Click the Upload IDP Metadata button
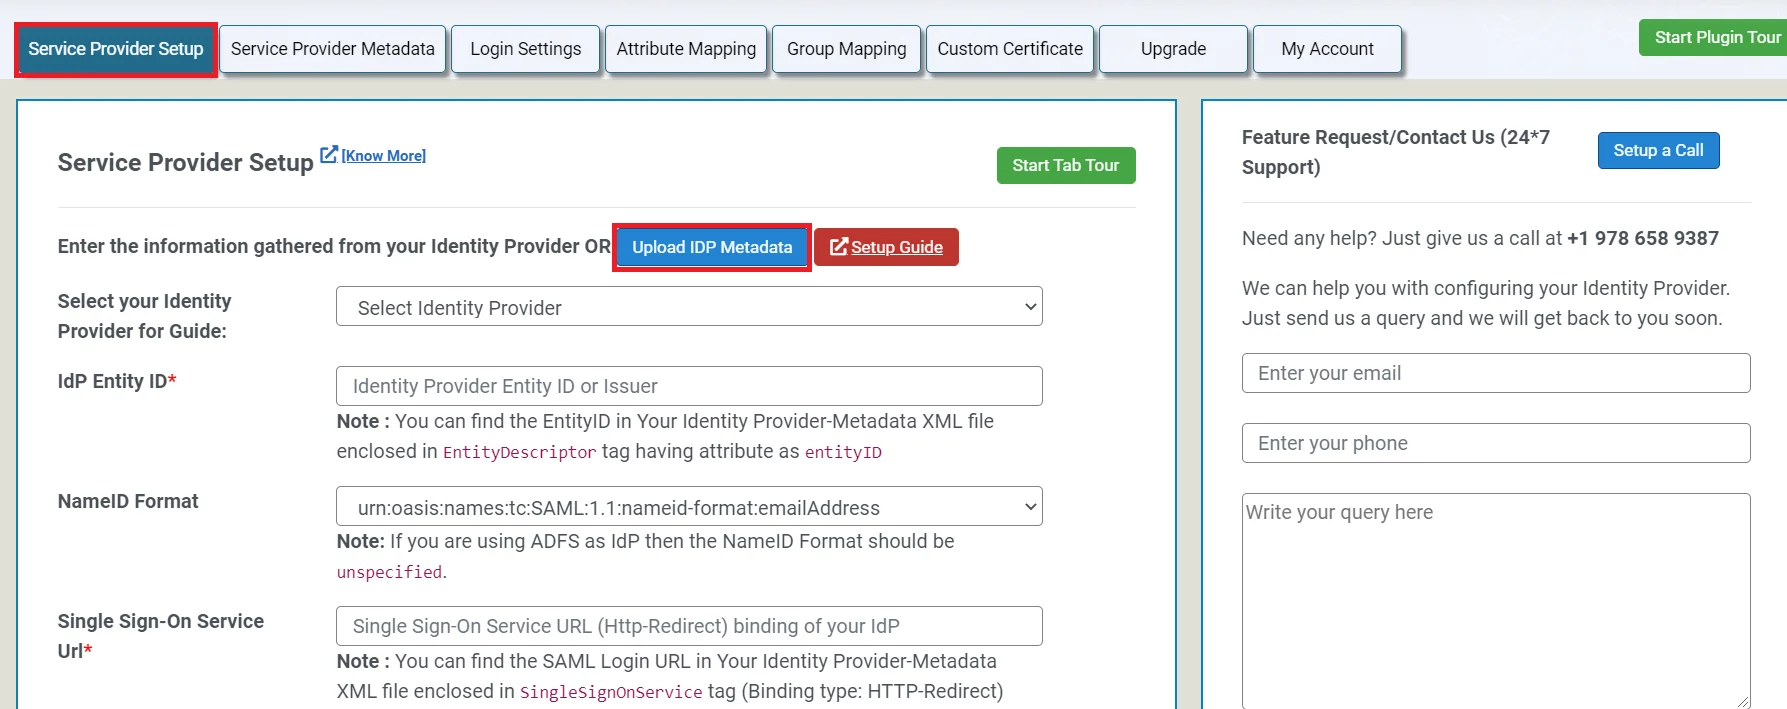 711,247
